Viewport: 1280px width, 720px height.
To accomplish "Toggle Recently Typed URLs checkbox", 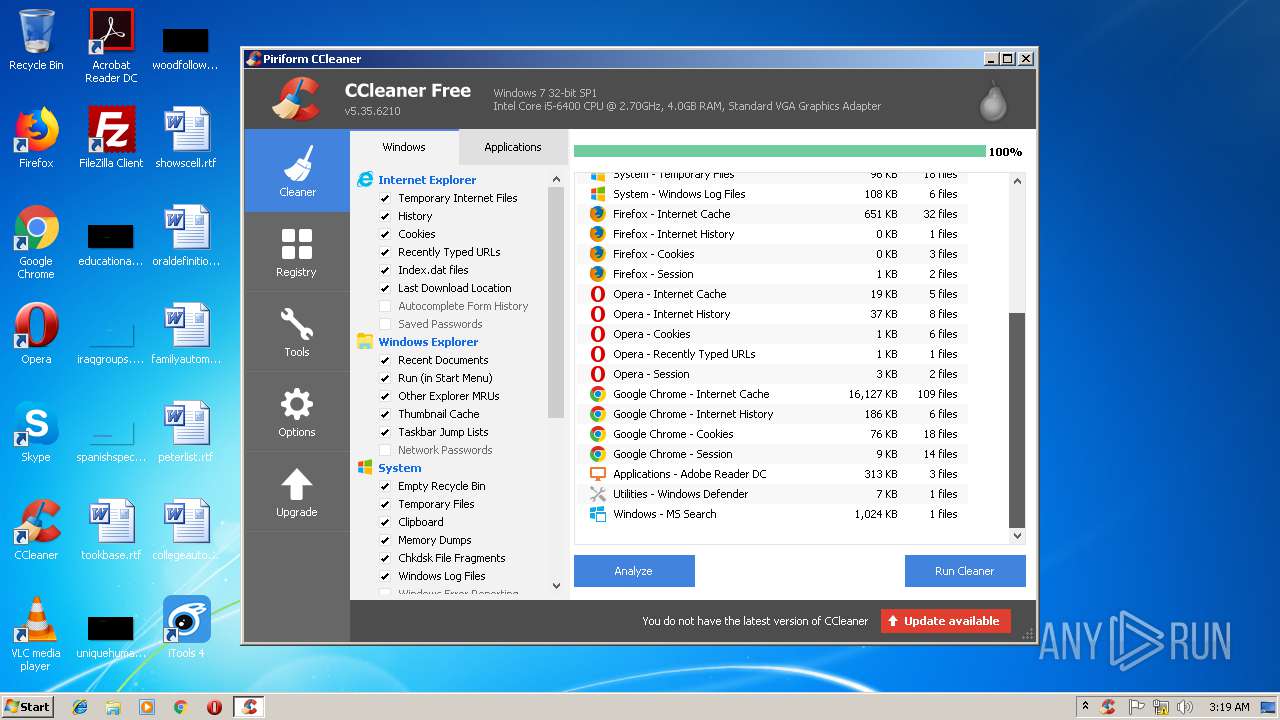I will tap(385, 252).
